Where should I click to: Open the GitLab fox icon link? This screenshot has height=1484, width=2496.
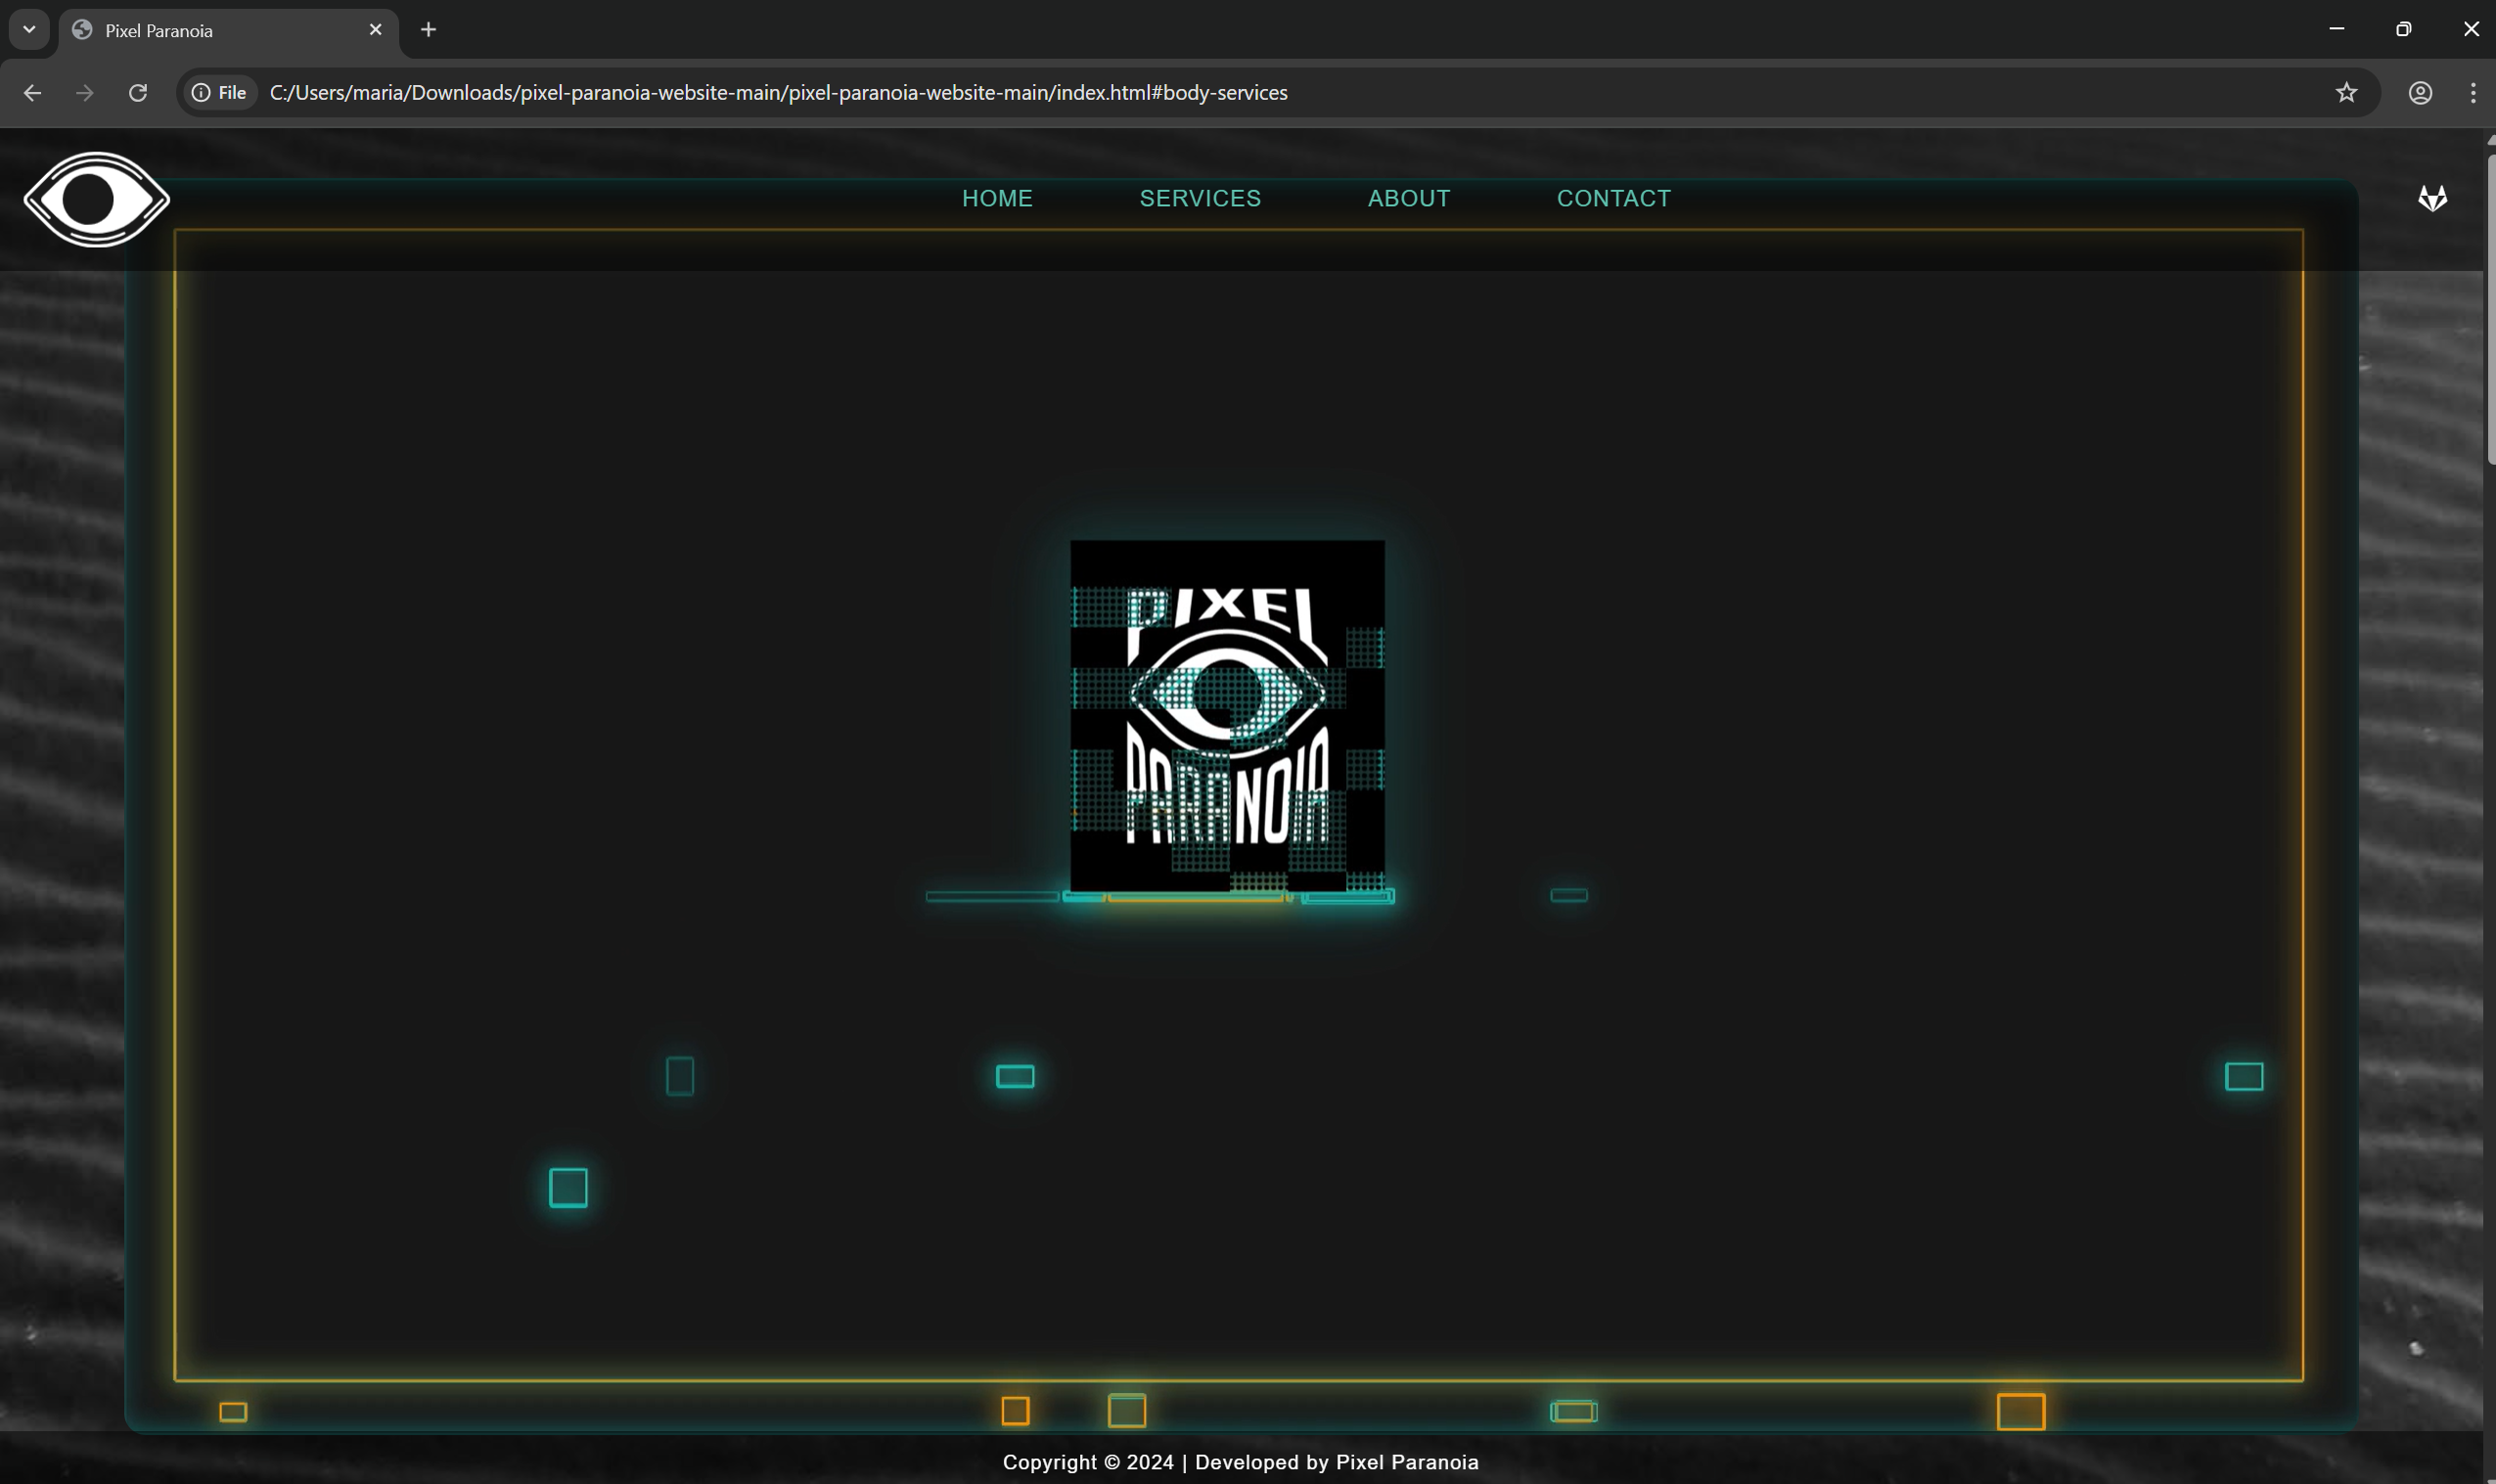[2432, 198]
